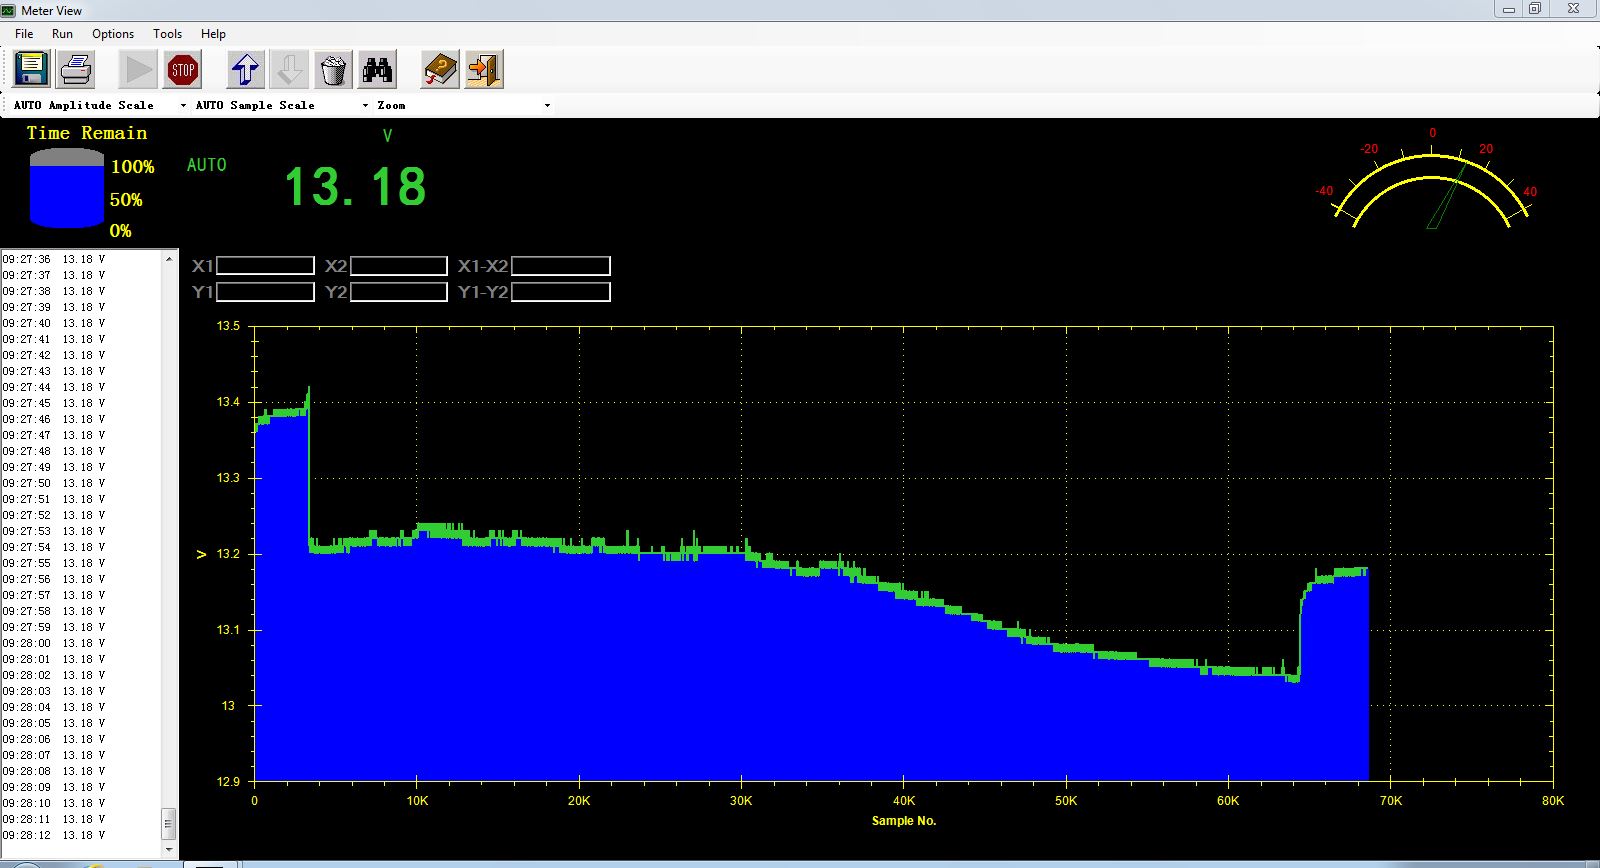The image size is (1600, 868).
Task: Select the 09:27:36 13.18 V log entry
Action: tap(54, 259)
